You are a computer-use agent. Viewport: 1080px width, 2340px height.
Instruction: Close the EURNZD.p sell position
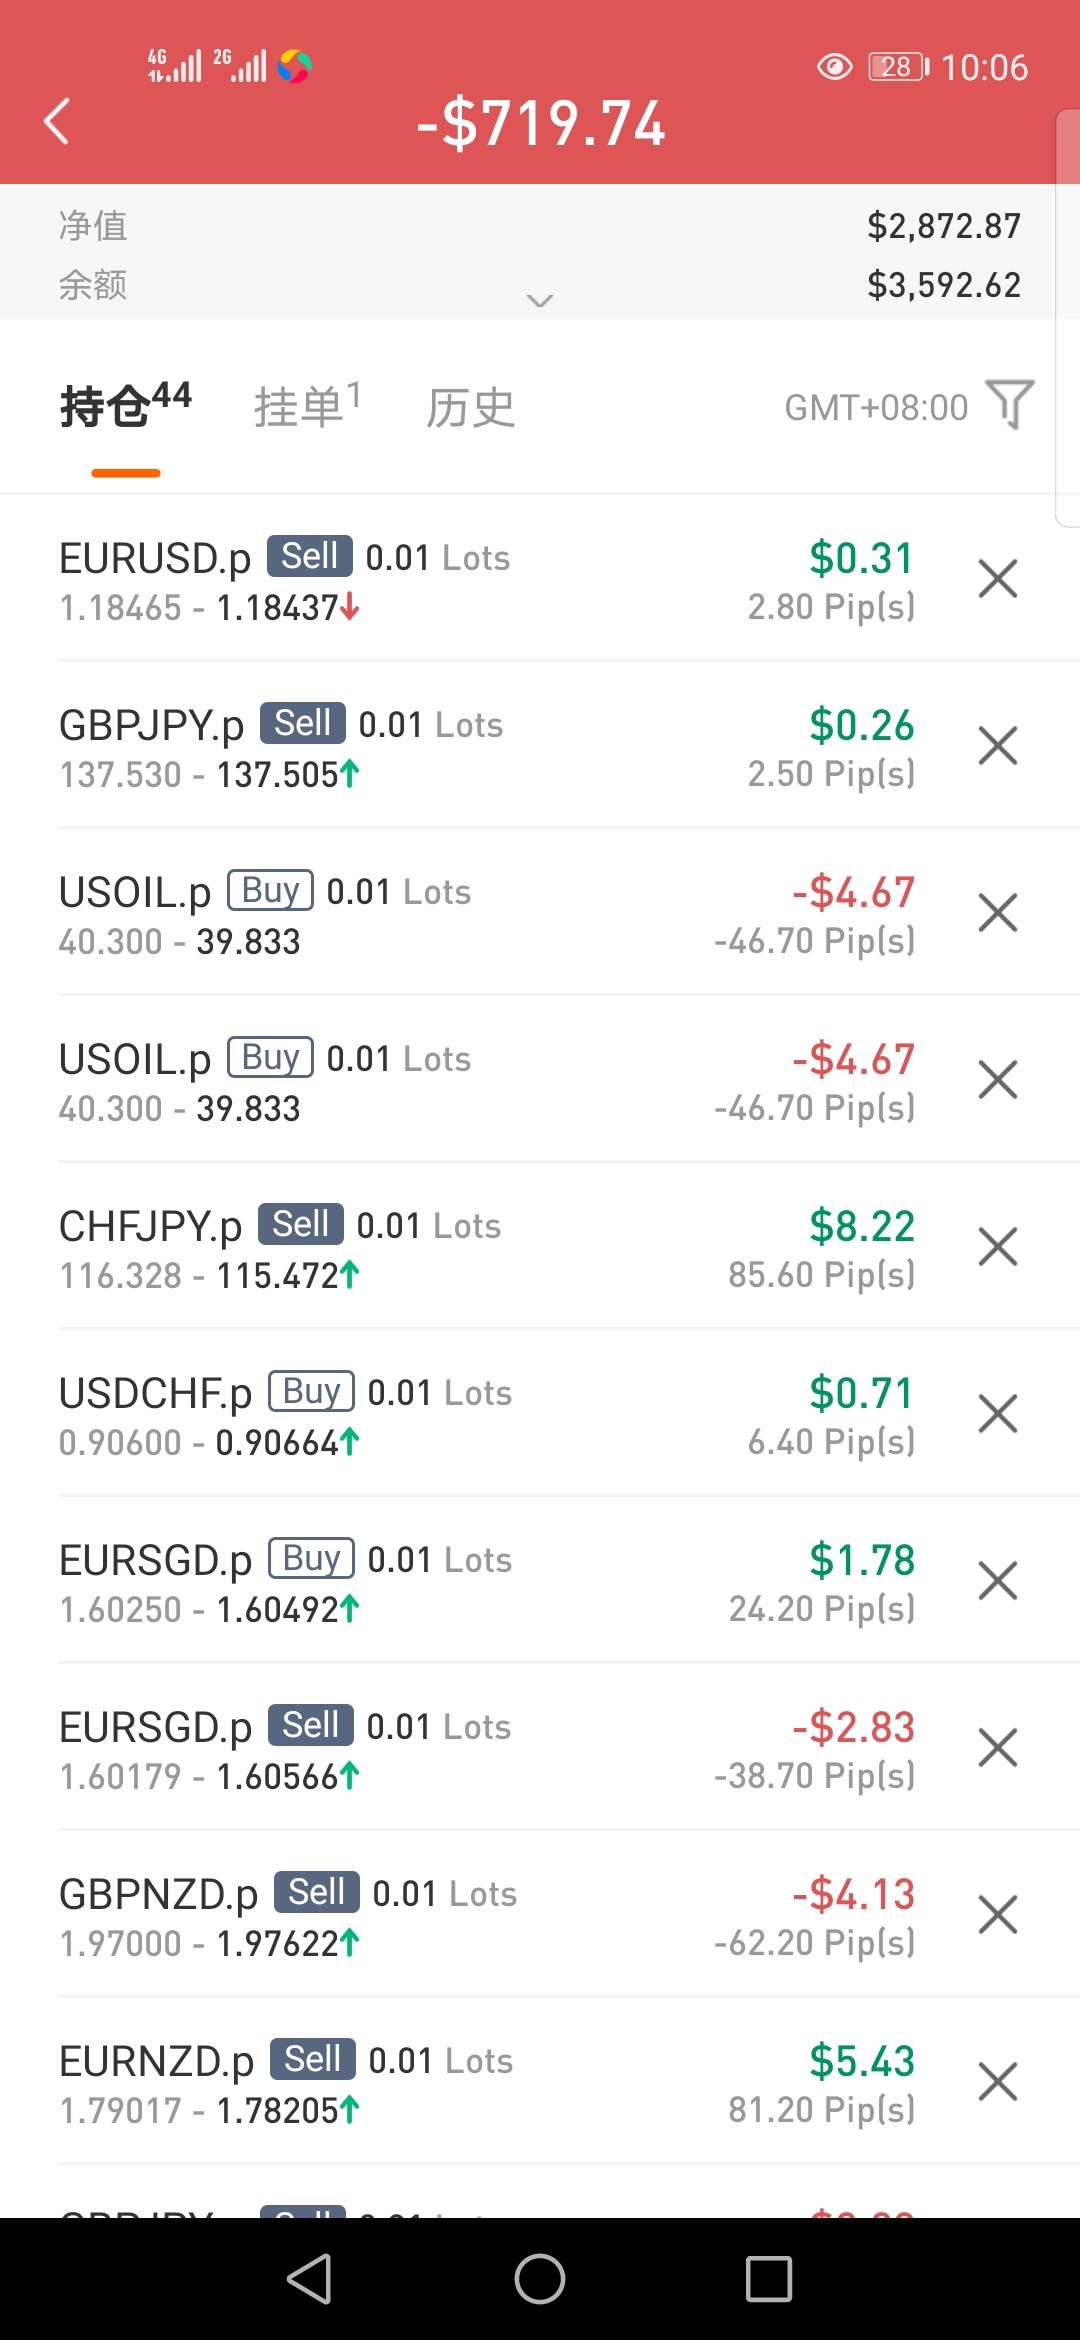pos(997,2082)
